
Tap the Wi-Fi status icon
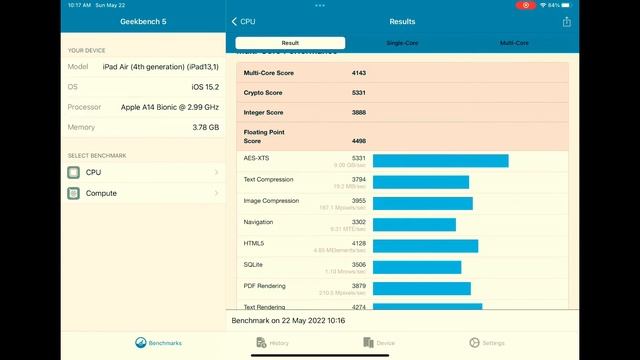(x=543, y=5)
